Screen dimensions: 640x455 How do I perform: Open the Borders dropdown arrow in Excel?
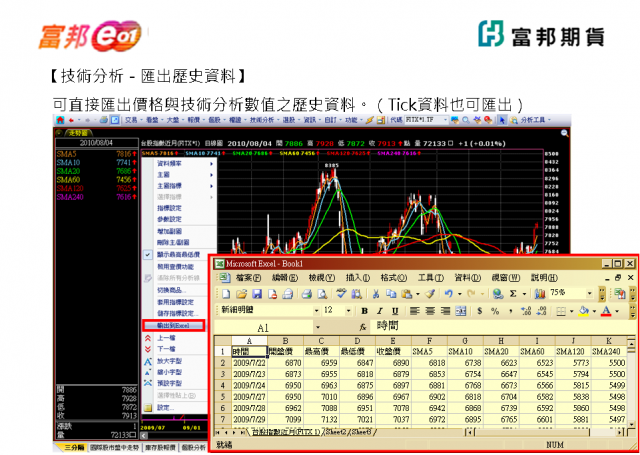[x=572, y=311]
